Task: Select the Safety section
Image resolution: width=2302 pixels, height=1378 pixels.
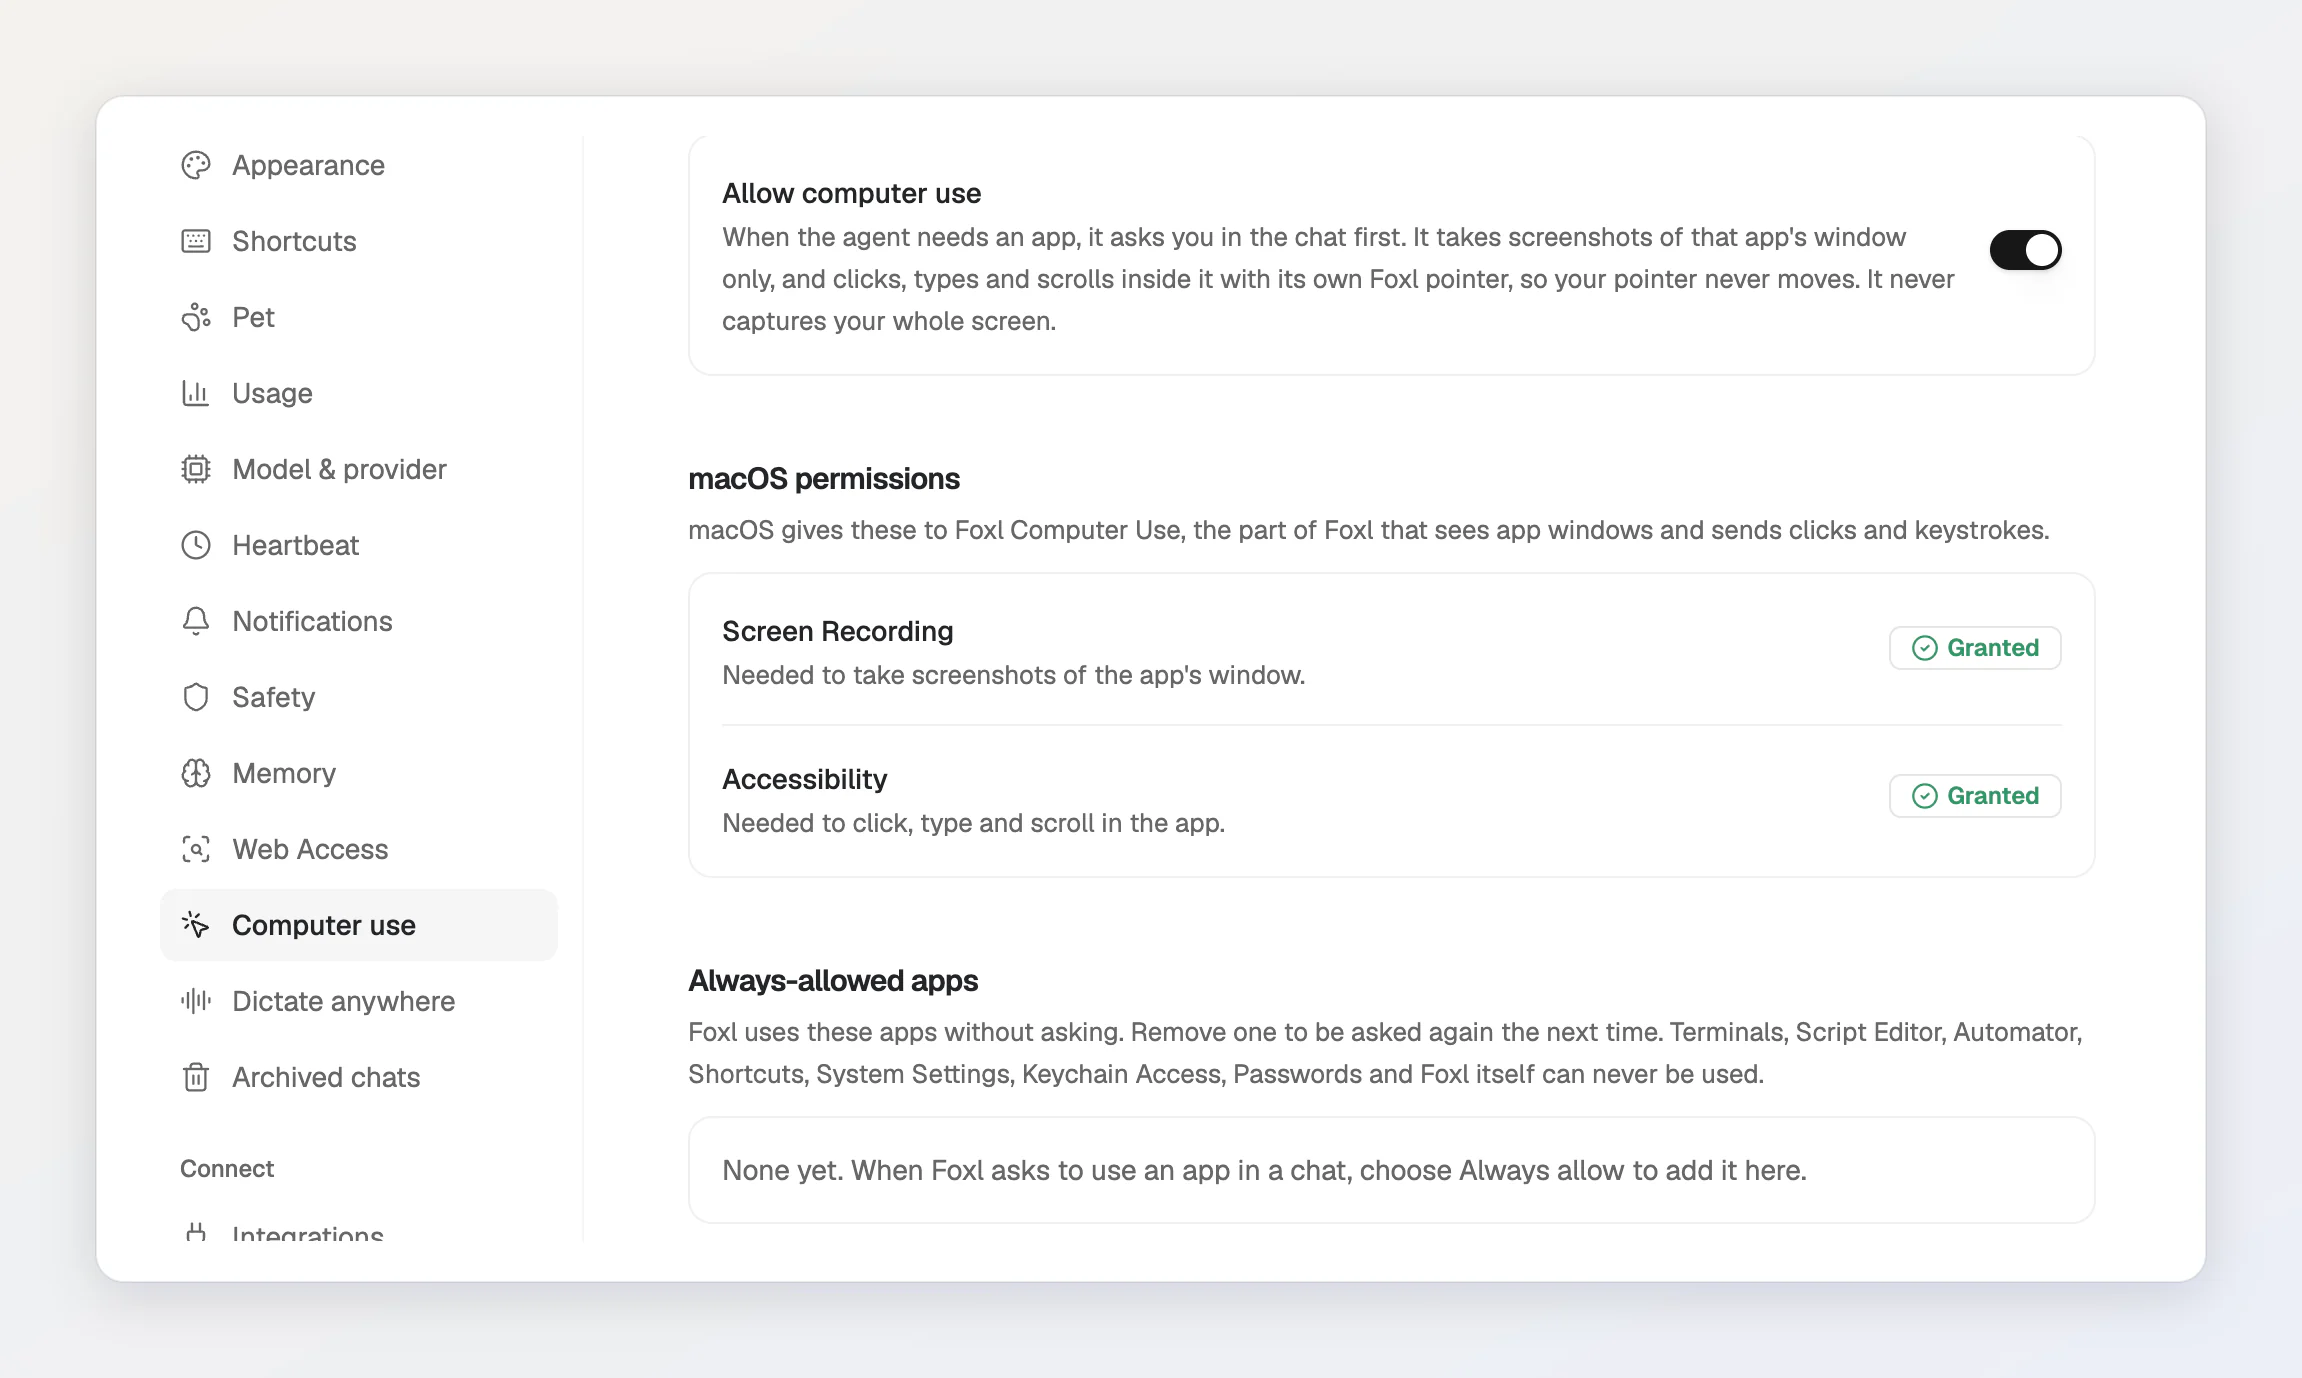Action: 359,697
